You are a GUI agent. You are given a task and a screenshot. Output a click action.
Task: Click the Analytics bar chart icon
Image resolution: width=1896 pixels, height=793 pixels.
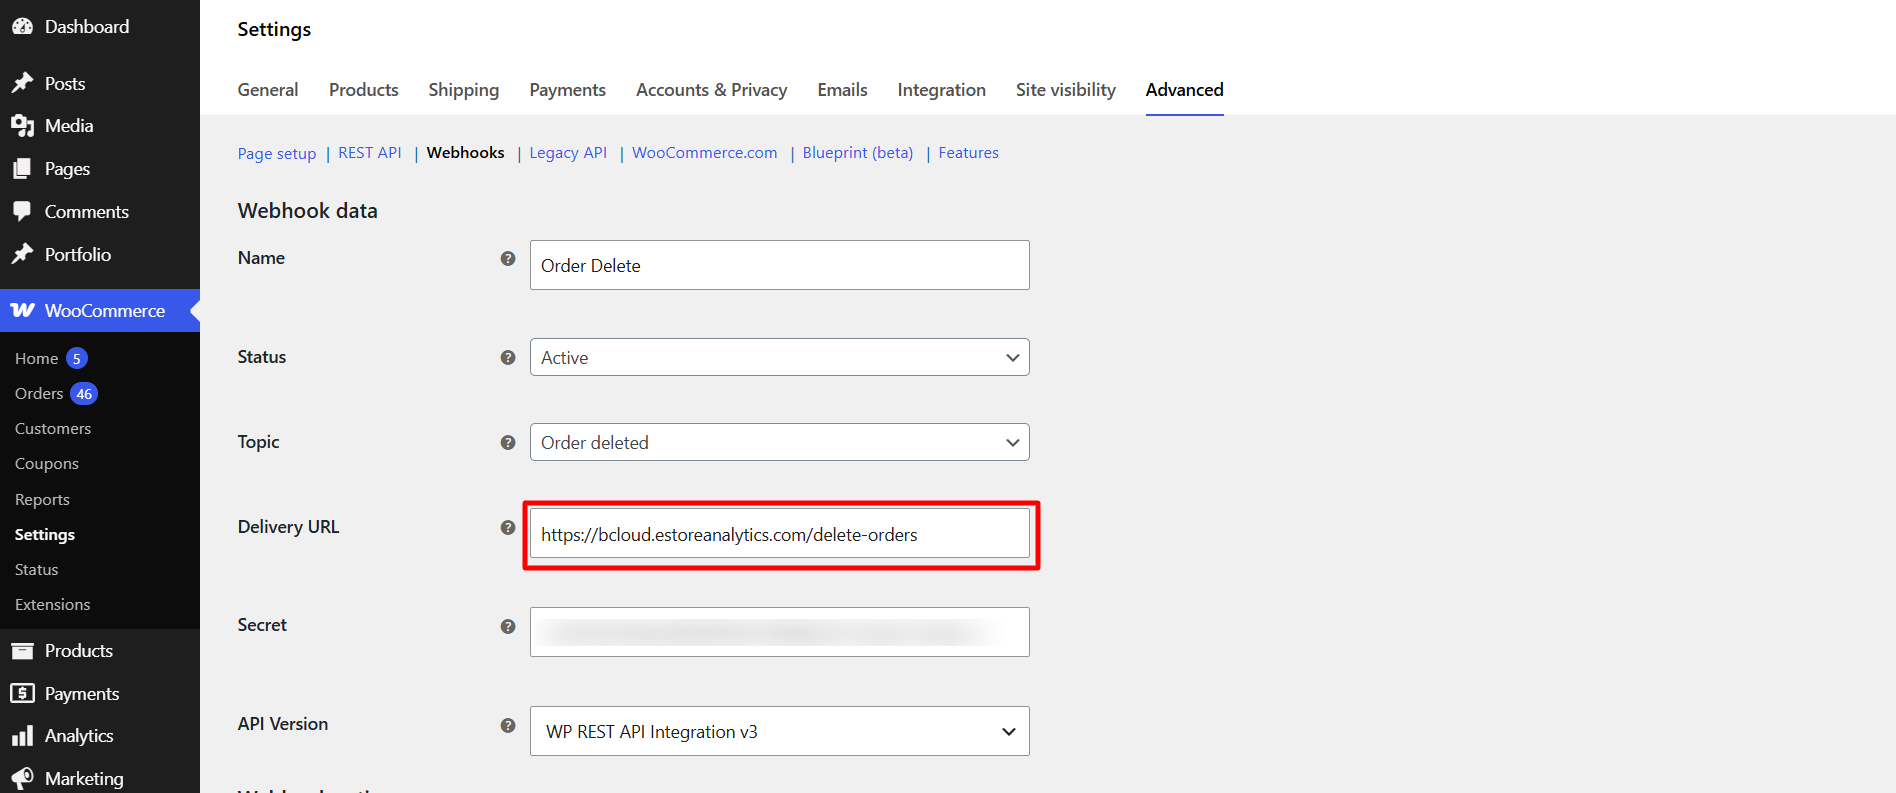coord(22,736)
